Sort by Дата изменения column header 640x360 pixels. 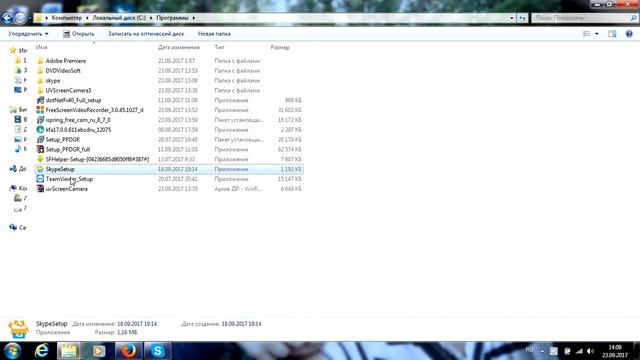click(x=179, y=47)
